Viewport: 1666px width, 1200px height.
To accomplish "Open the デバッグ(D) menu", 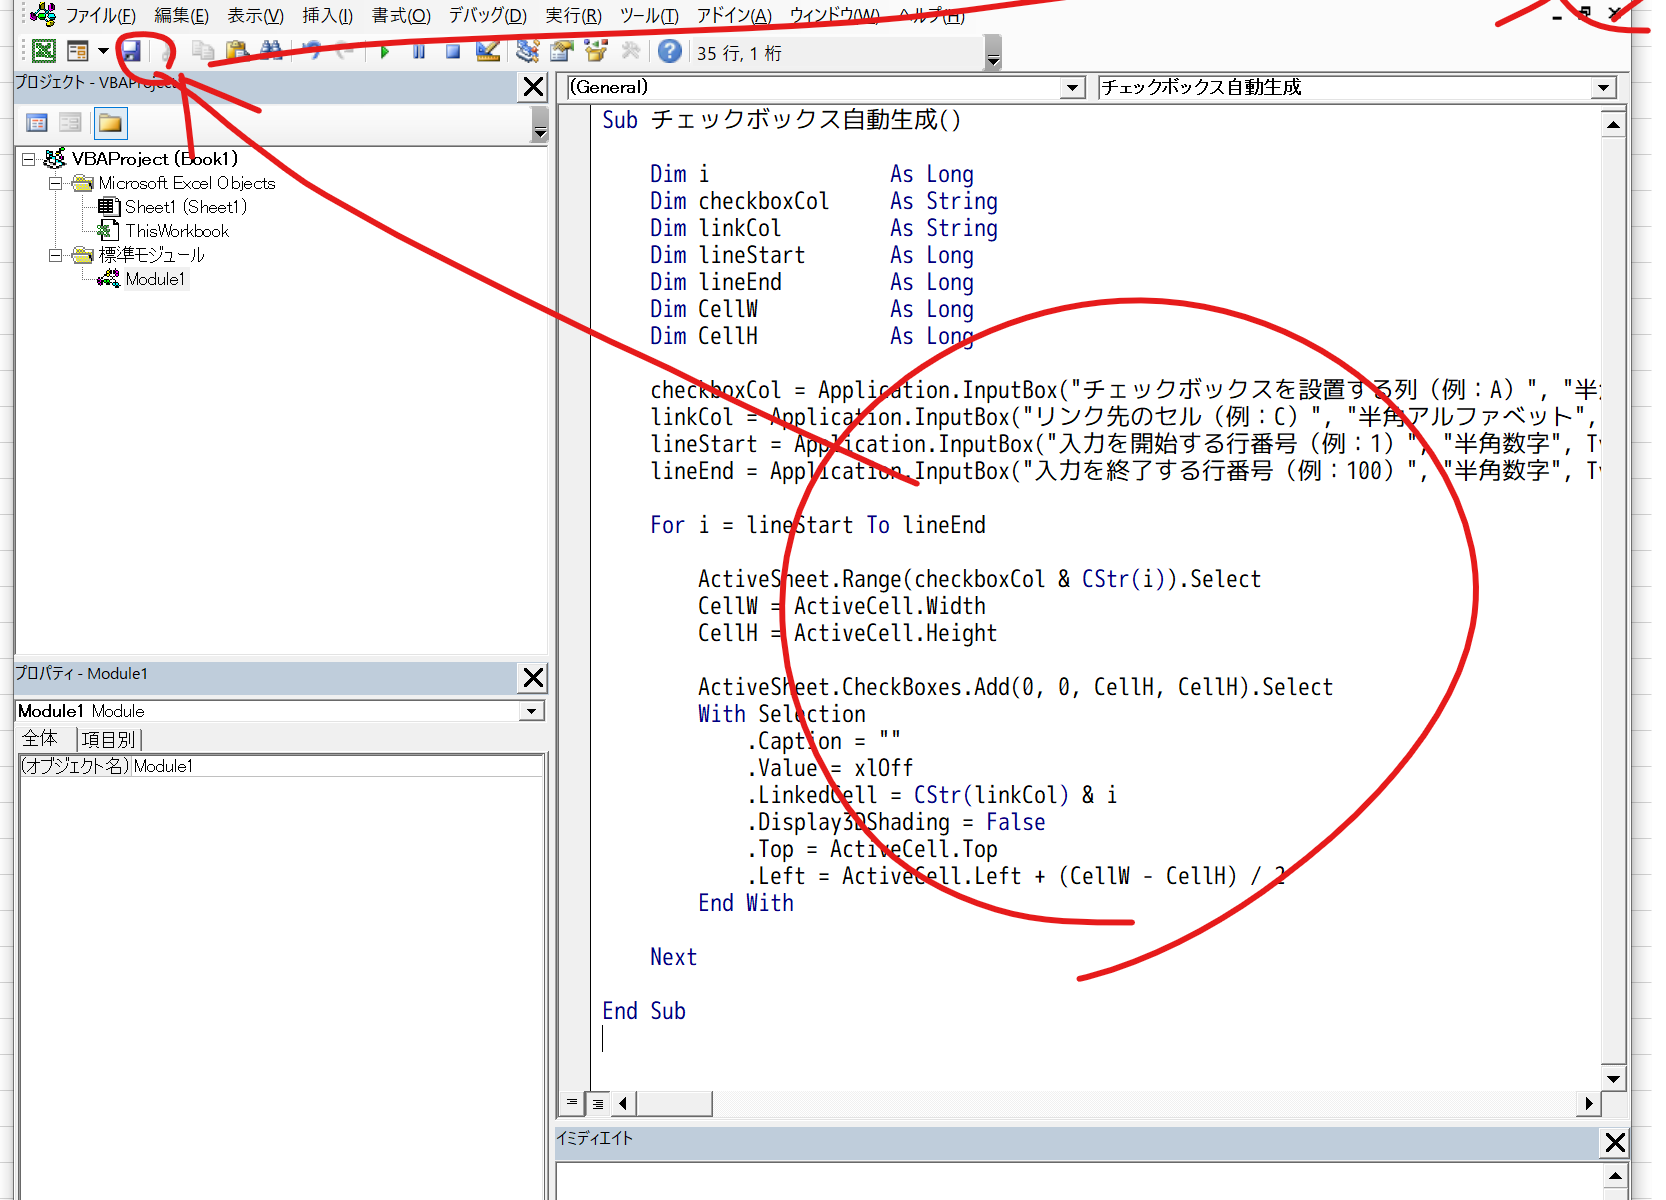I will (487, 16).
